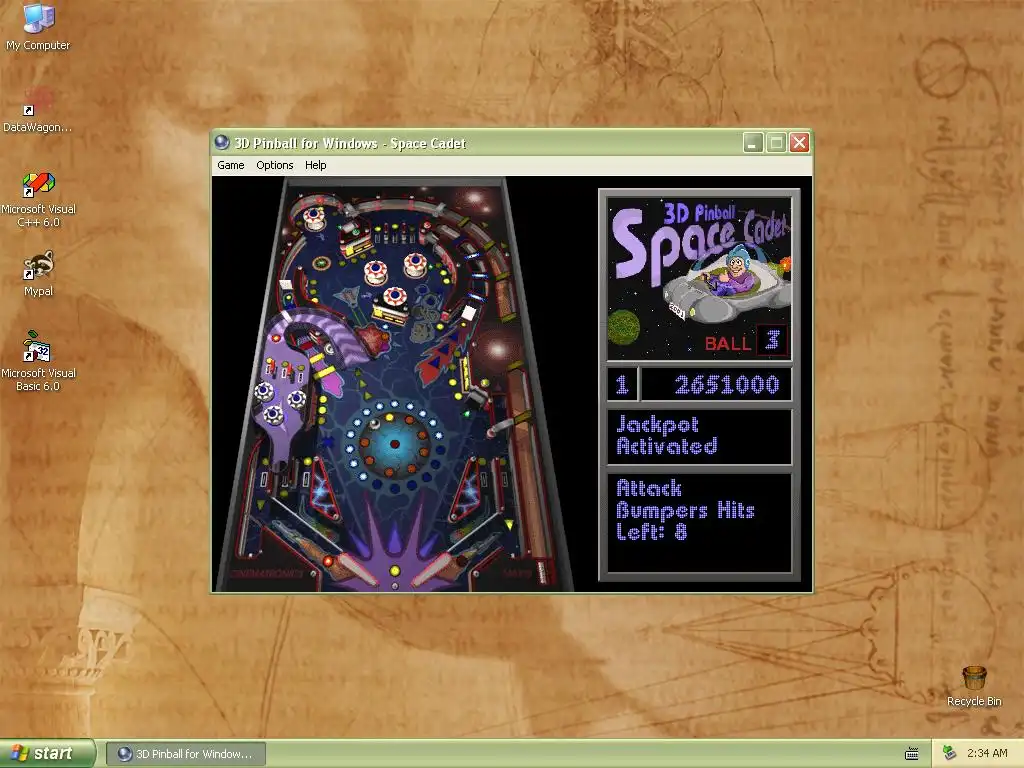Click the pinball icon in title bar

[222, 142]
